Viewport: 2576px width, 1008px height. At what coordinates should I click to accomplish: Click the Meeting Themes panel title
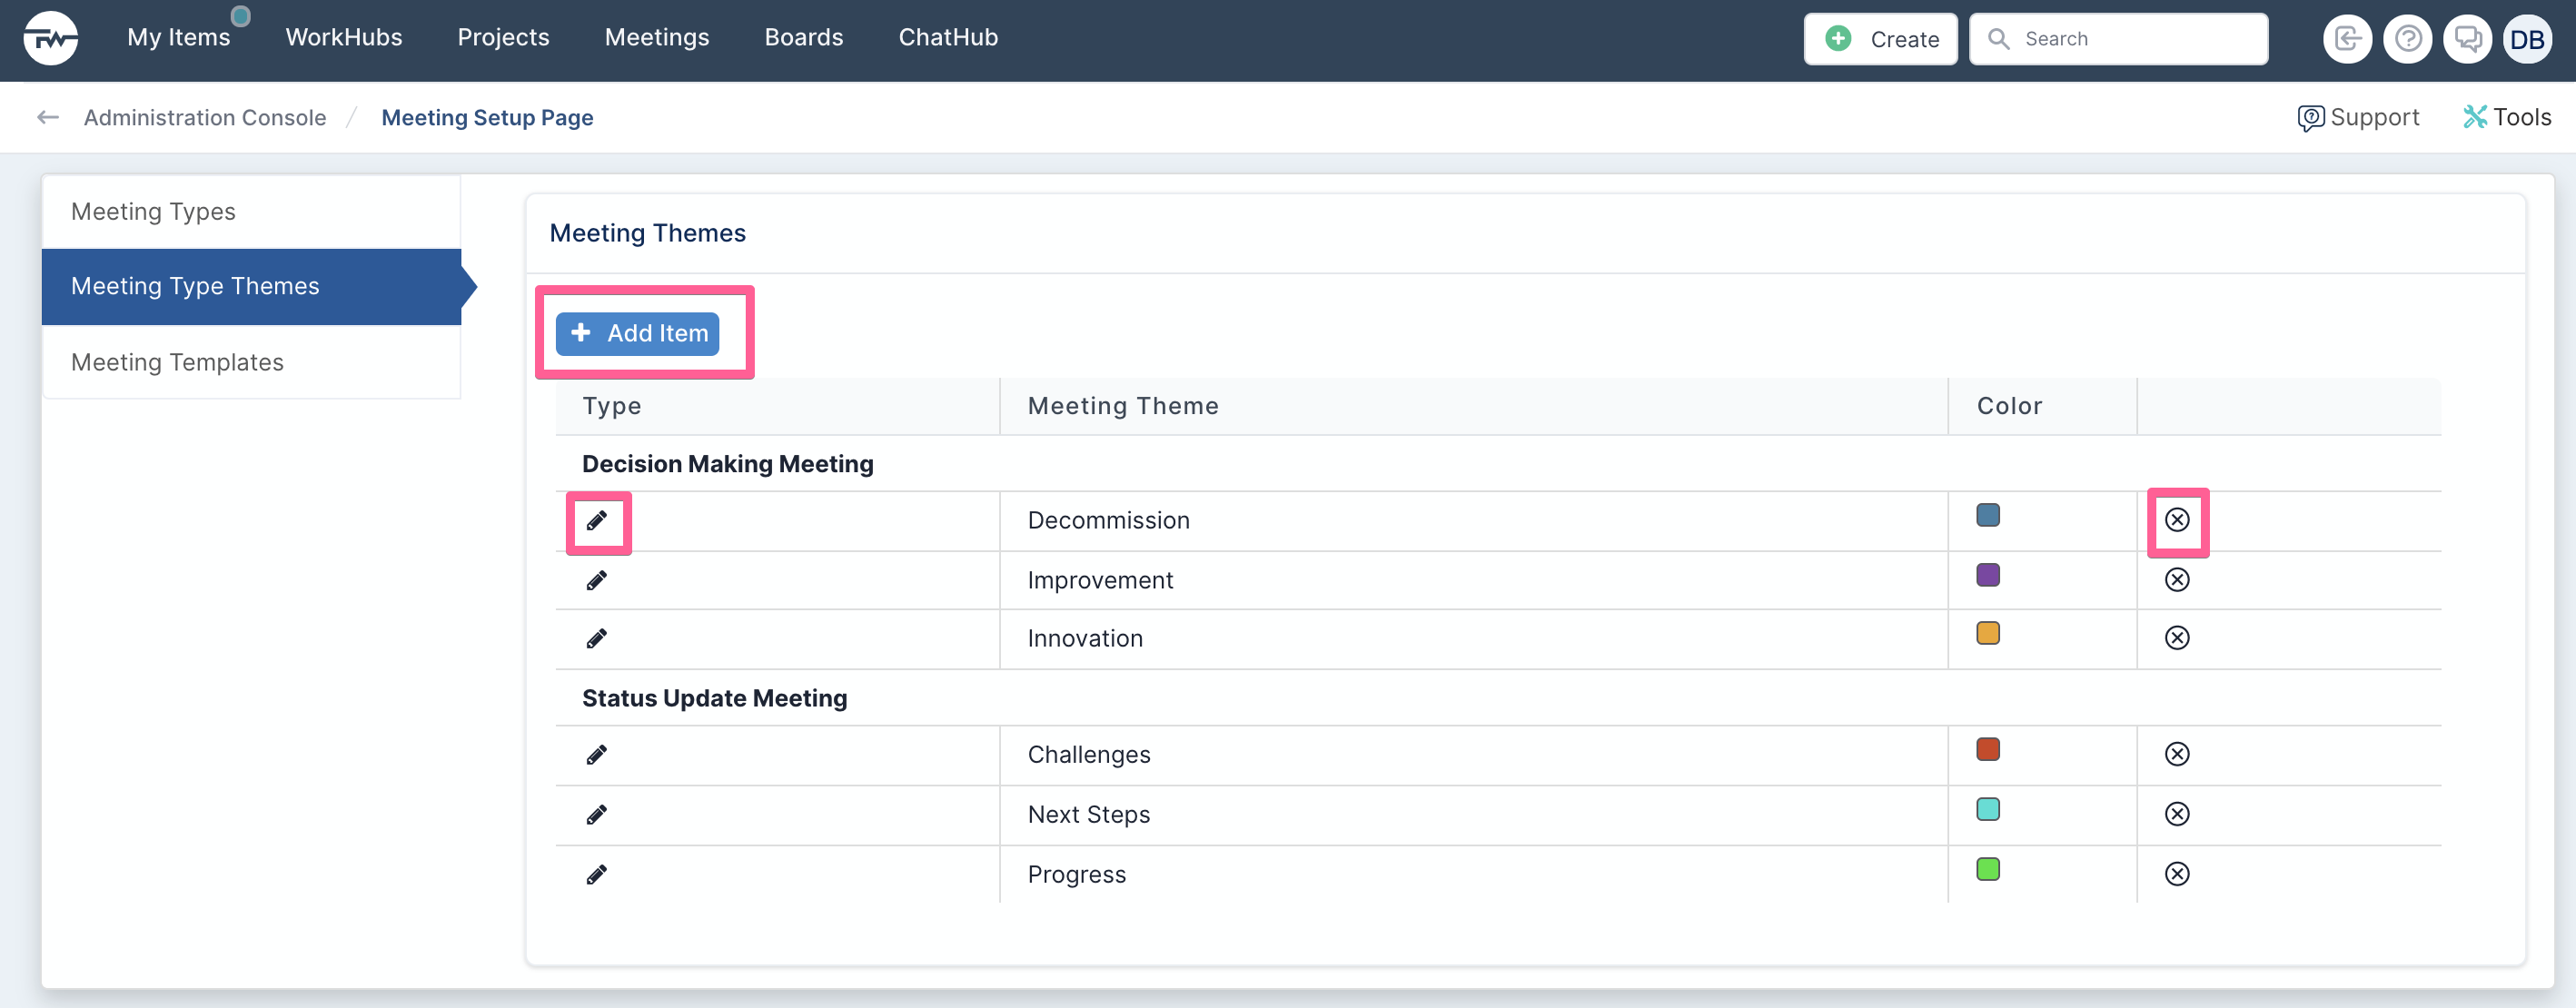[x=648, y=234]
